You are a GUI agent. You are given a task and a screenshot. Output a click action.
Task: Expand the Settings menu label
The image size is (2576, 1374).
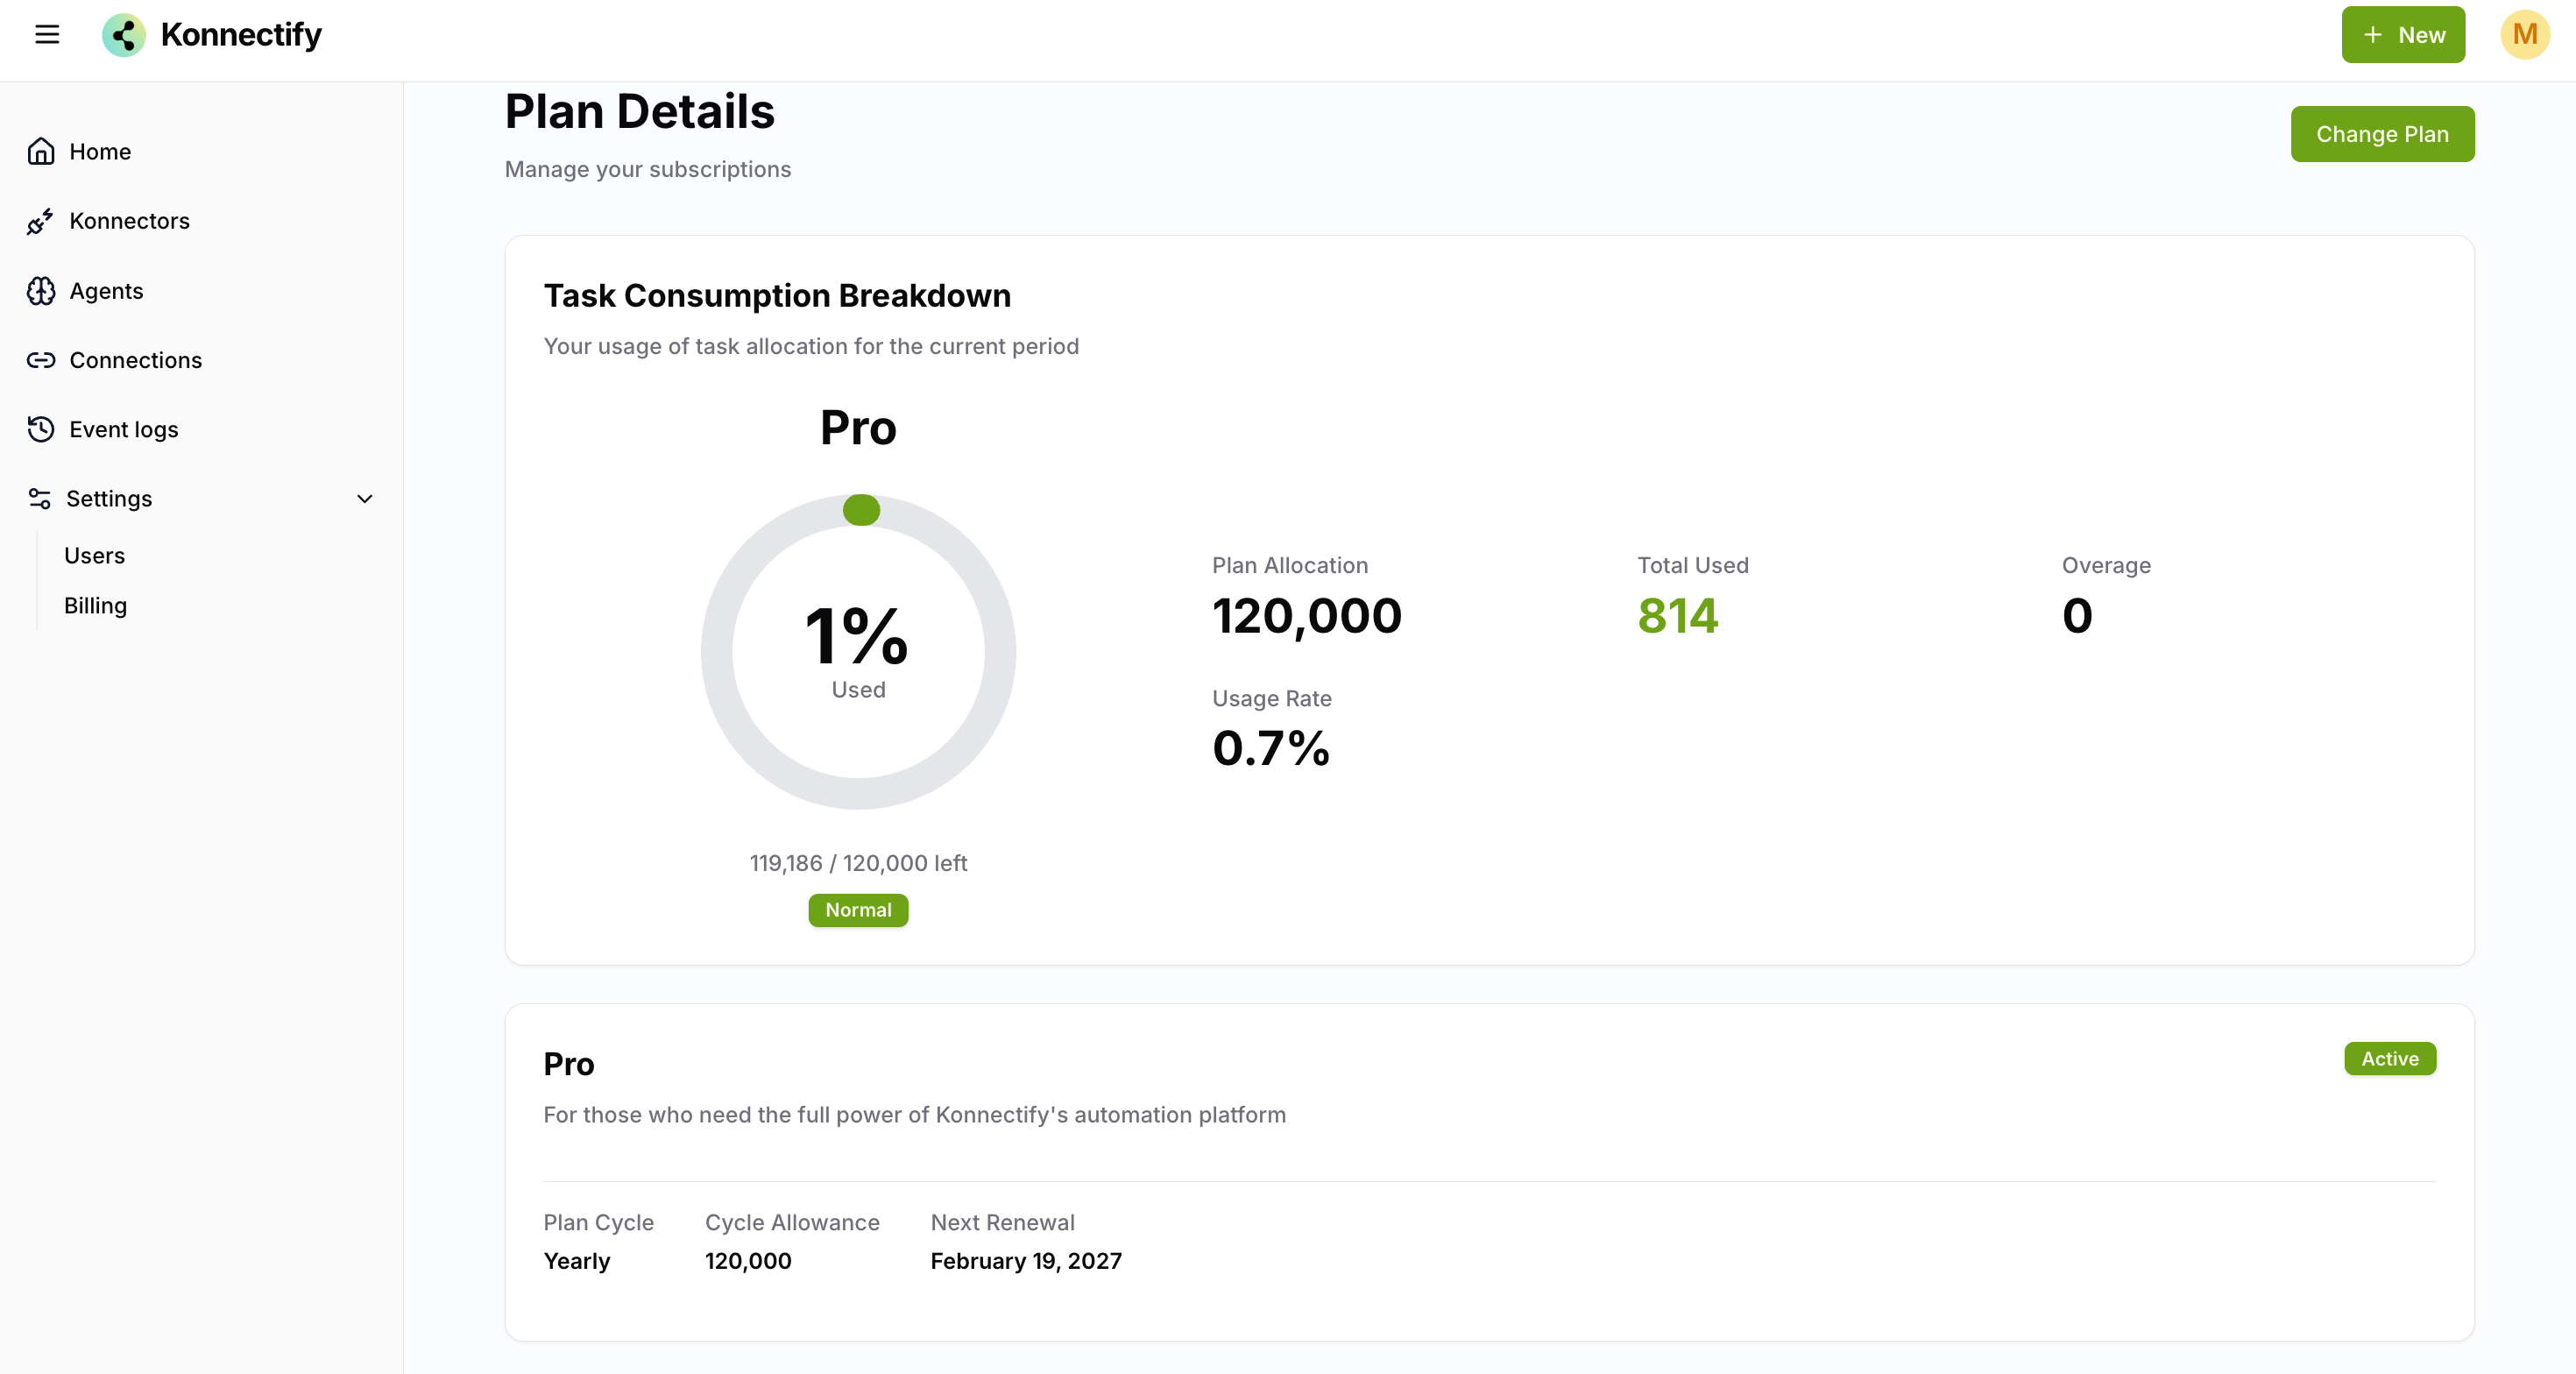(109, 498)
